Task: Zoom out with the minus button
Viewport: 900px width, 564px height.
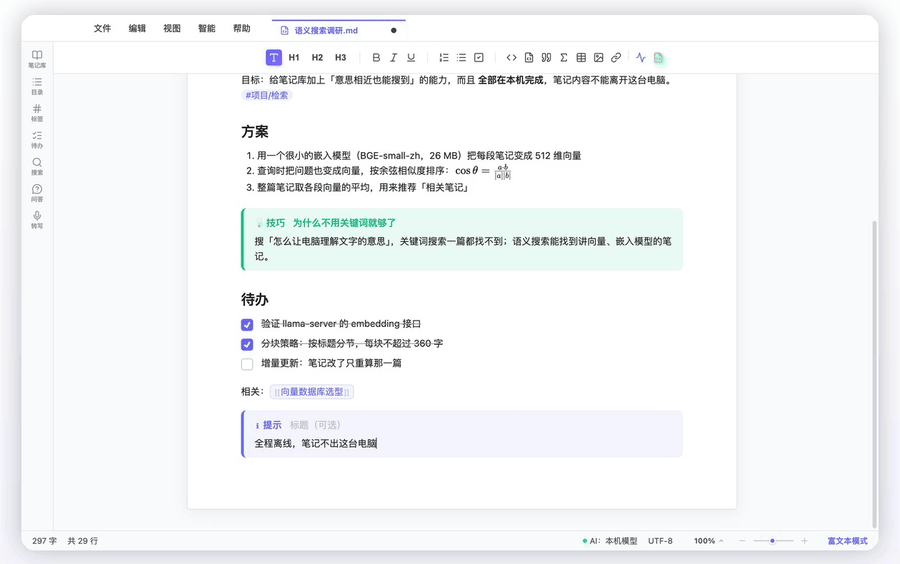Action: point(742,540)
